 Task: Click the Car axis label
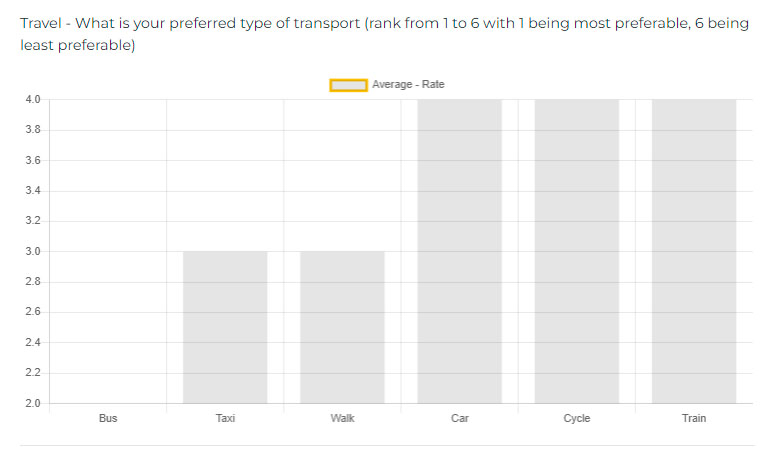coord(460,418)
